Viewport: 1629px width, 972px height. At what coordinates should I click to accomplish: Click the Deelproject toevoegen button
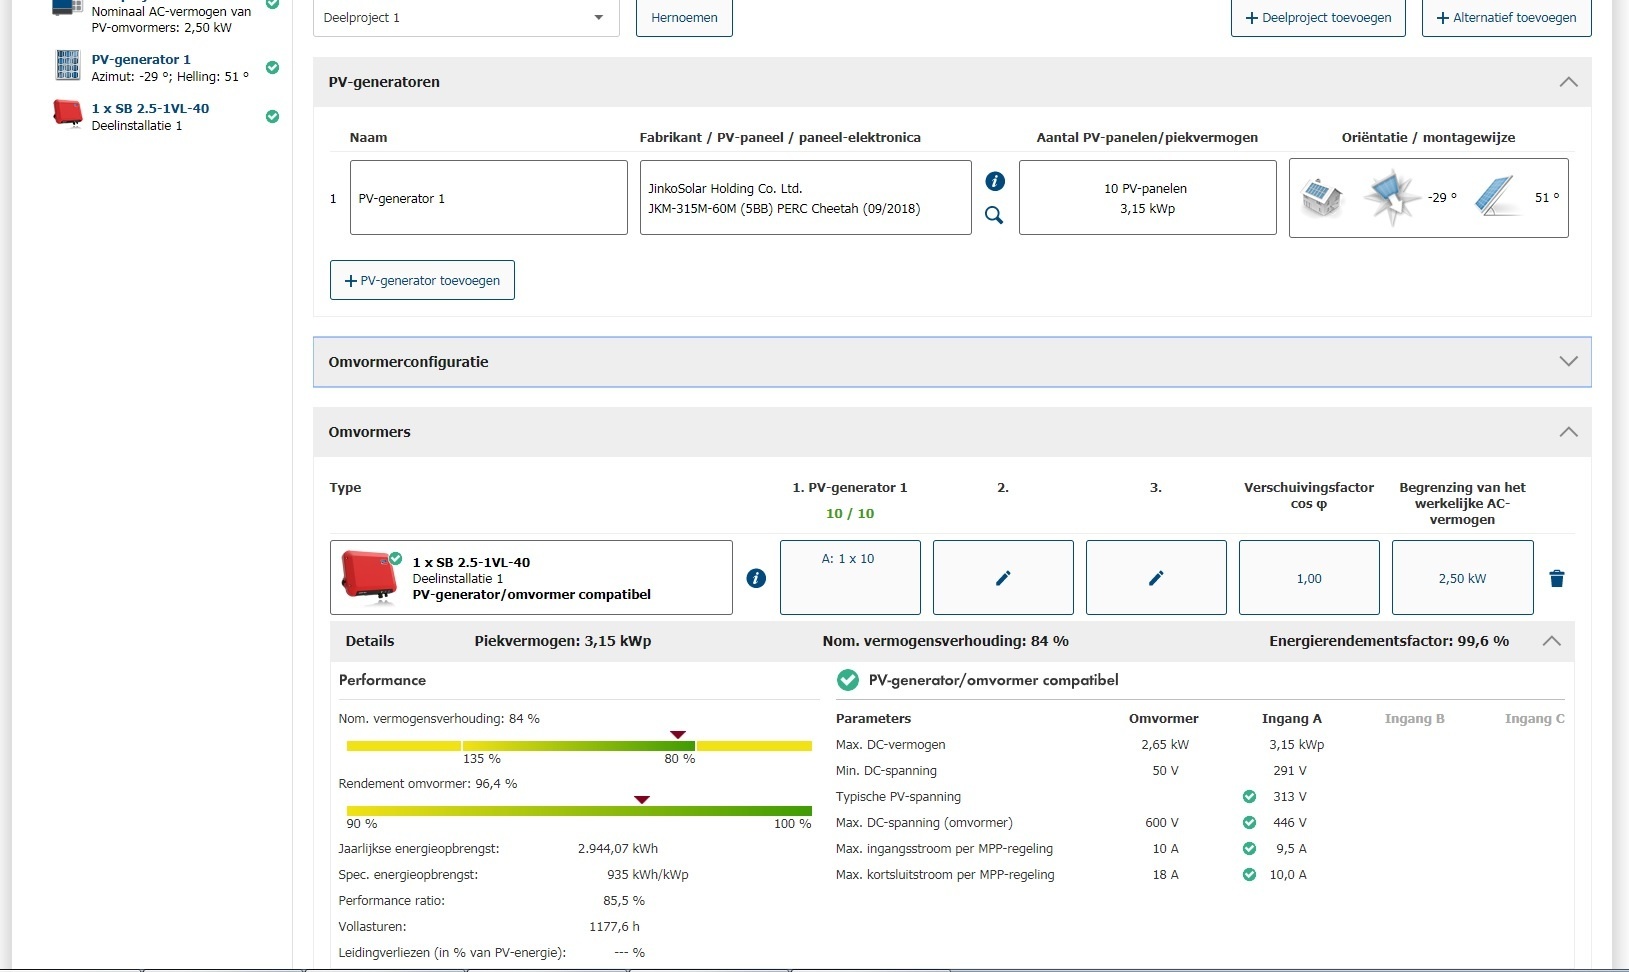(x=1317, y=18)
